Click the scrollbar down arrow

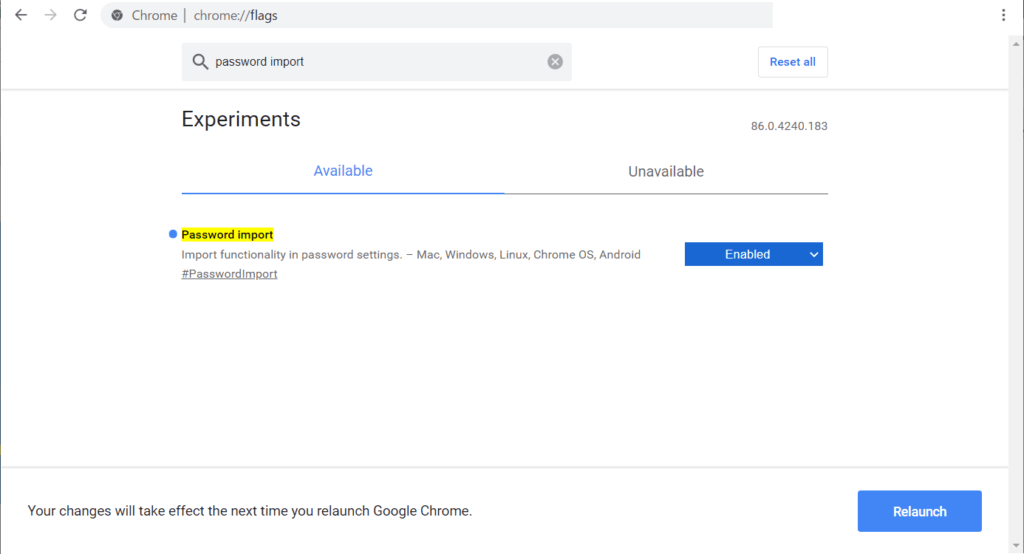tap(1016, 546)
